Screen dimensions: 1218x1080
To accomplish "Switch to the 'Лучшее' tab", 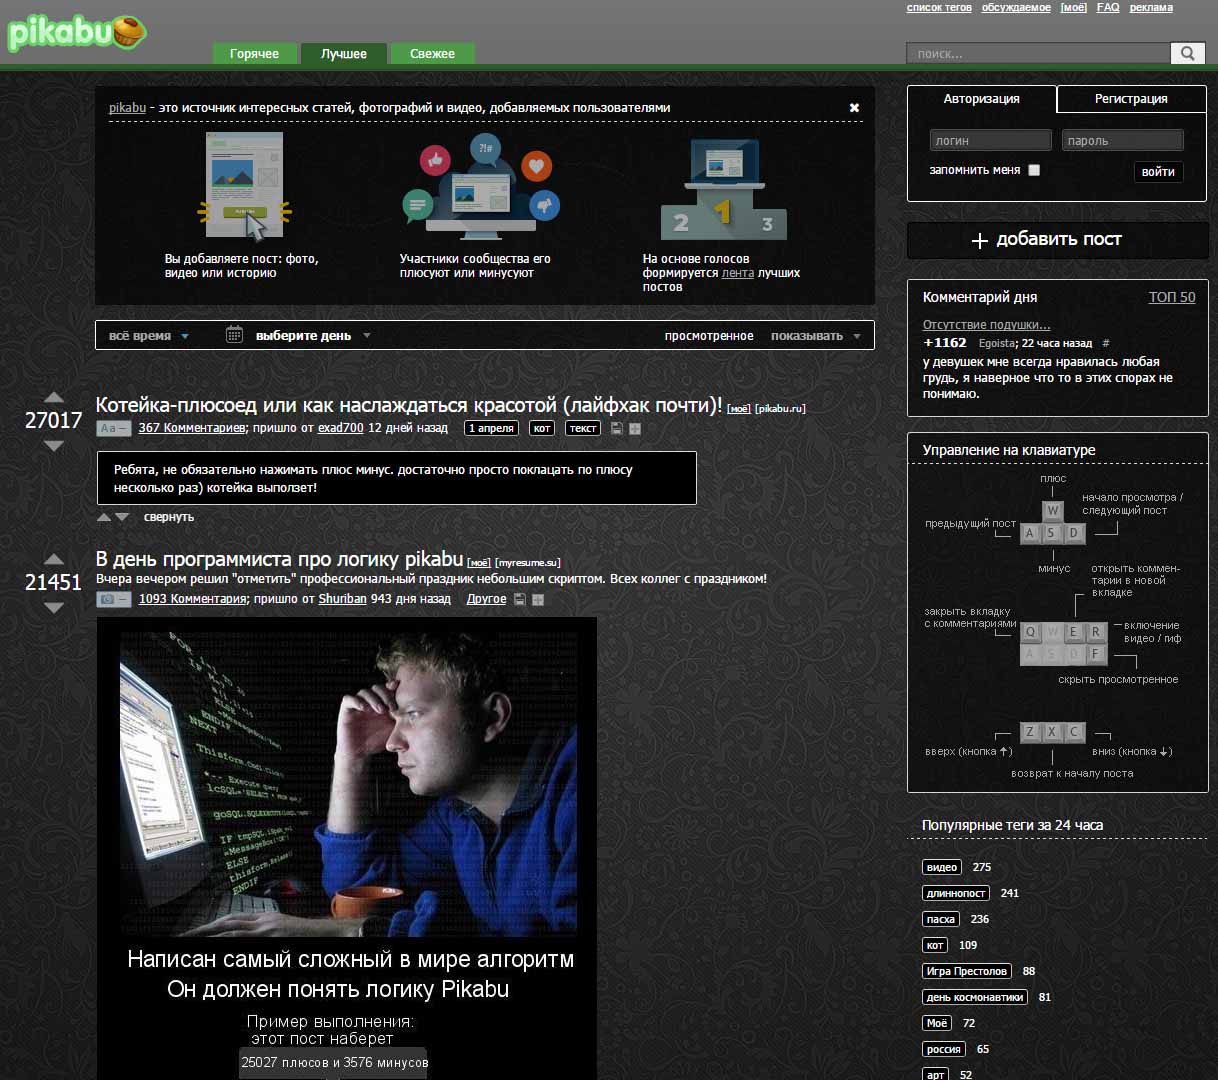I will point(344,54).
